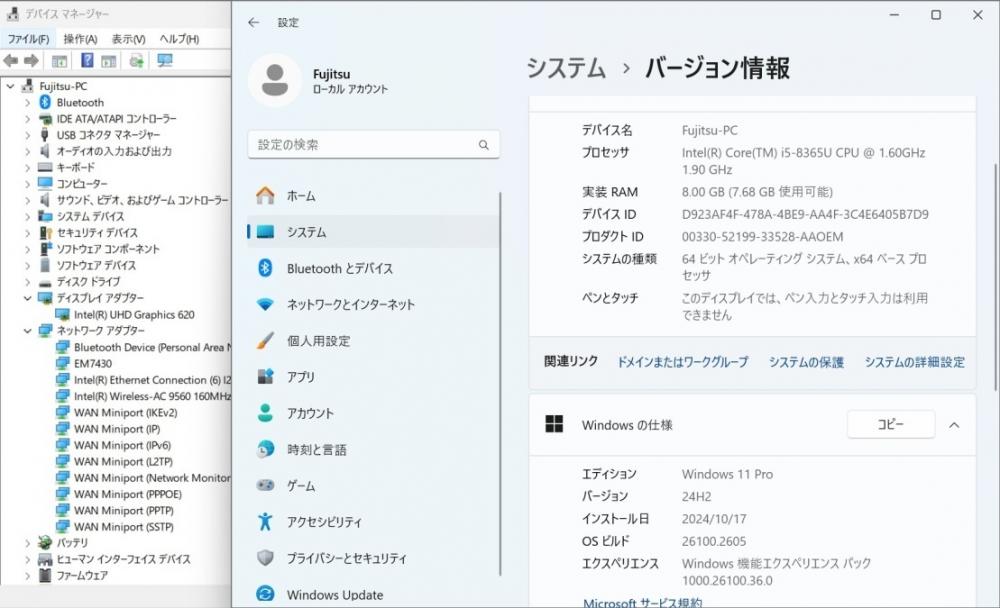This screenshot has width=1000, height=608.
Task: Click the device ID value D923AF4F-478A-4BE9-AA4F-3C4E6405B7D9
Action: (805, 214)
